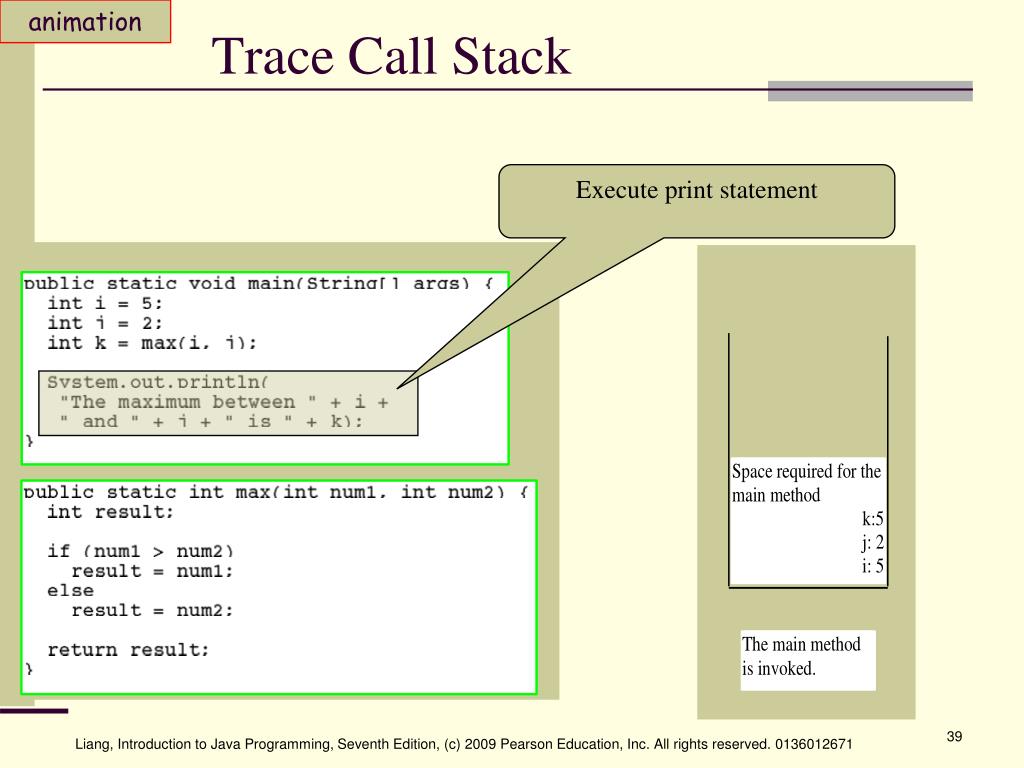Click line '" and " + j + " is " + k);'
The image size is (1024, 768).
pos(210,421)
